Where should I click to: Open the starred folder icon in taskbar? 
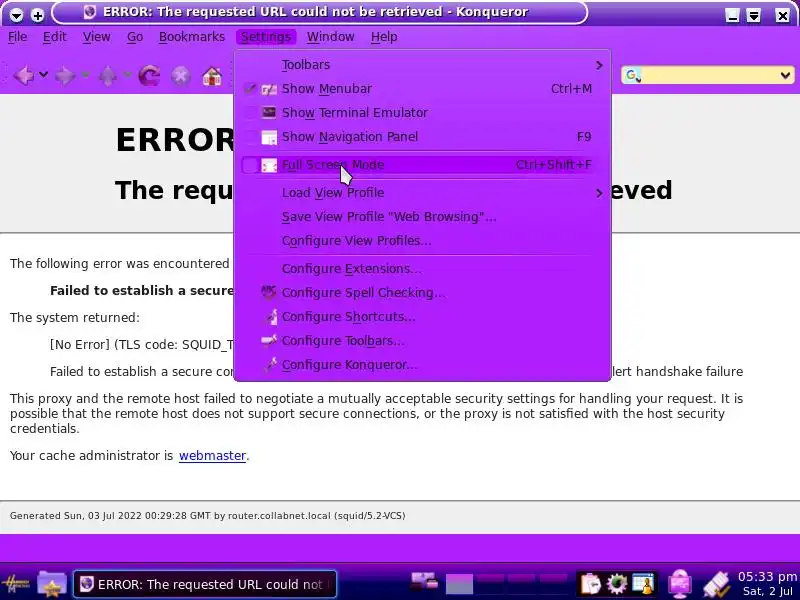click(x=52, y=584)
